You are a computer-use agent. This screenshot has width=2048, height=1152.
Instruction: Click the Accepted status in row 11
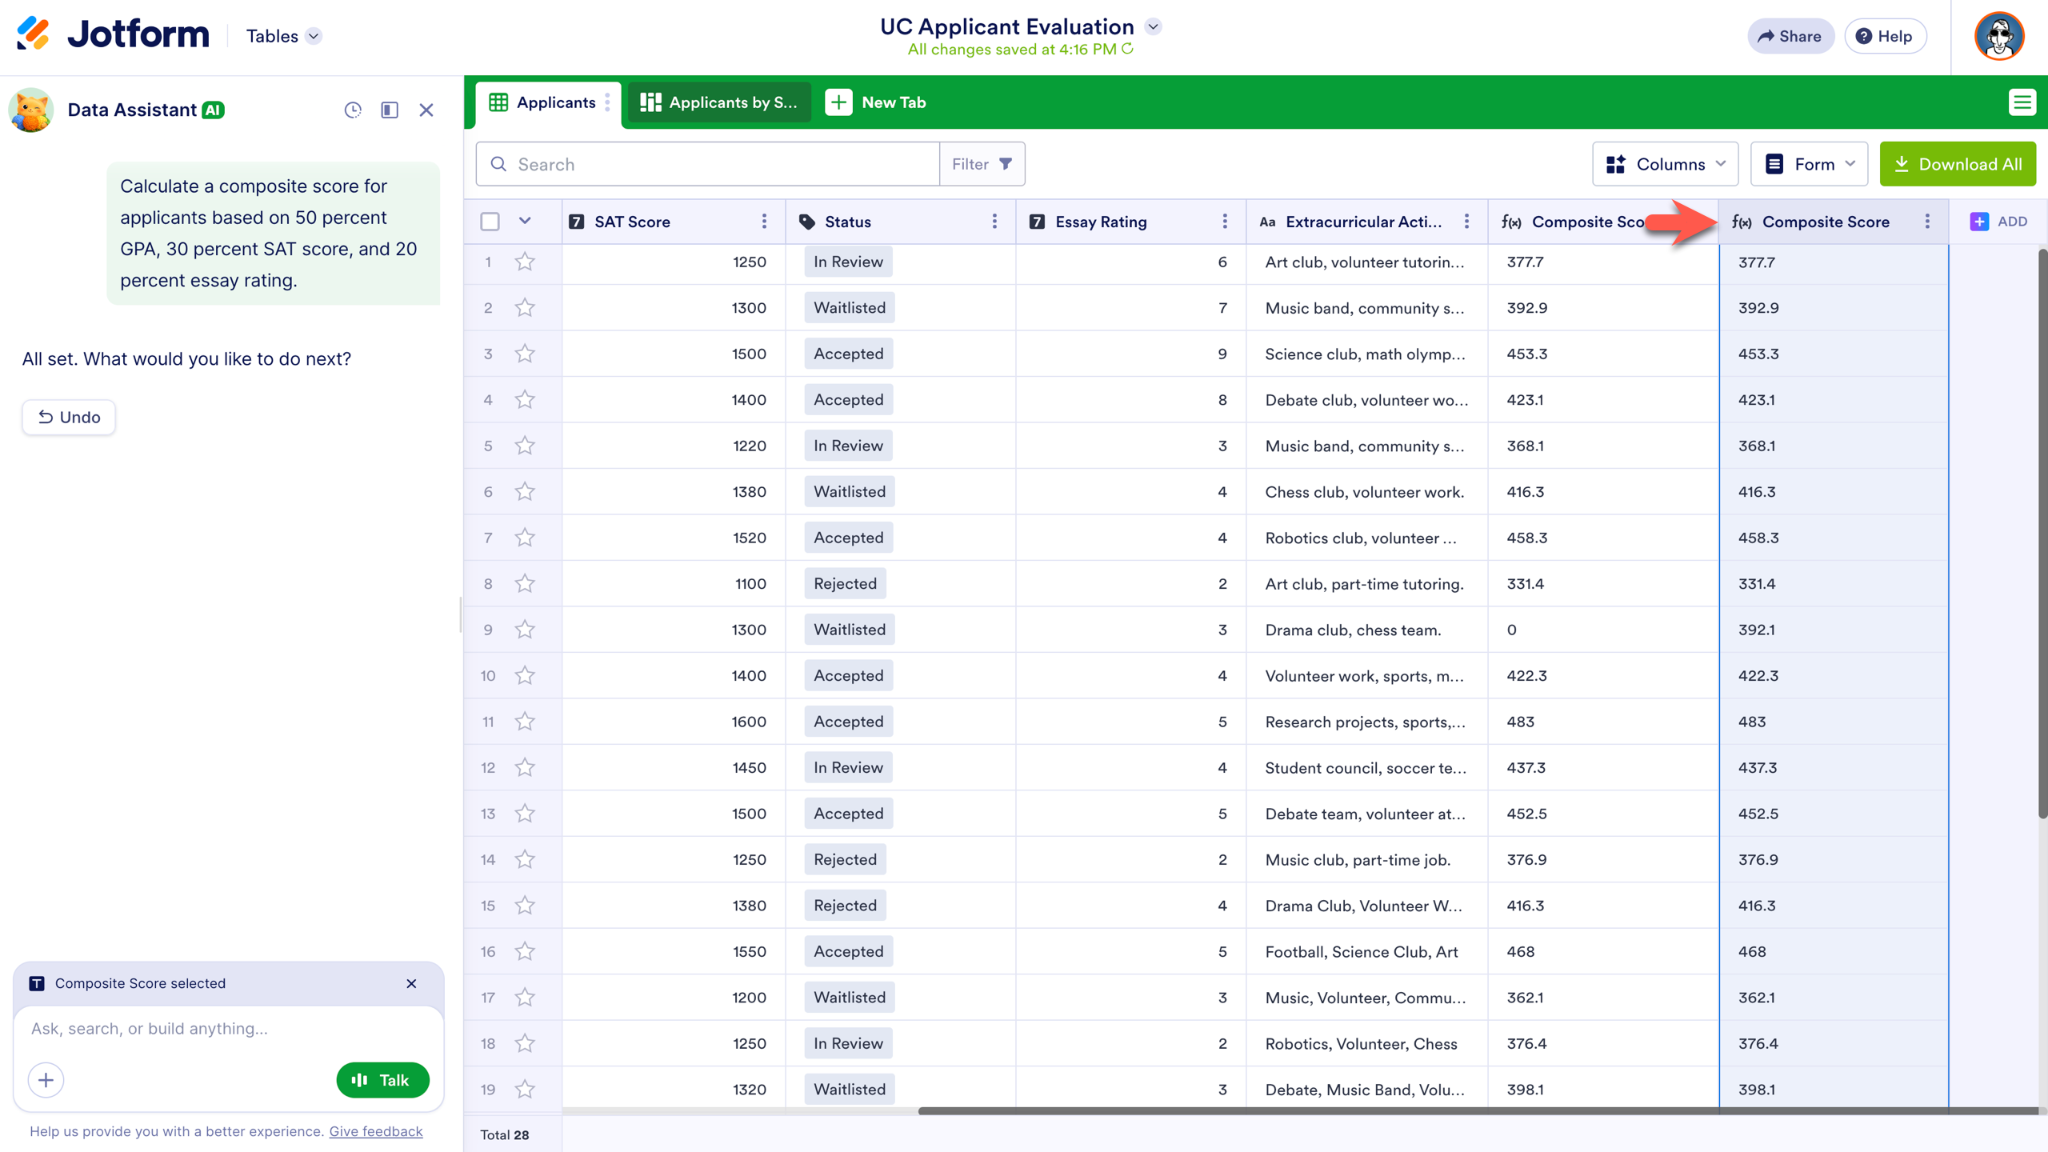coord(849,722)
